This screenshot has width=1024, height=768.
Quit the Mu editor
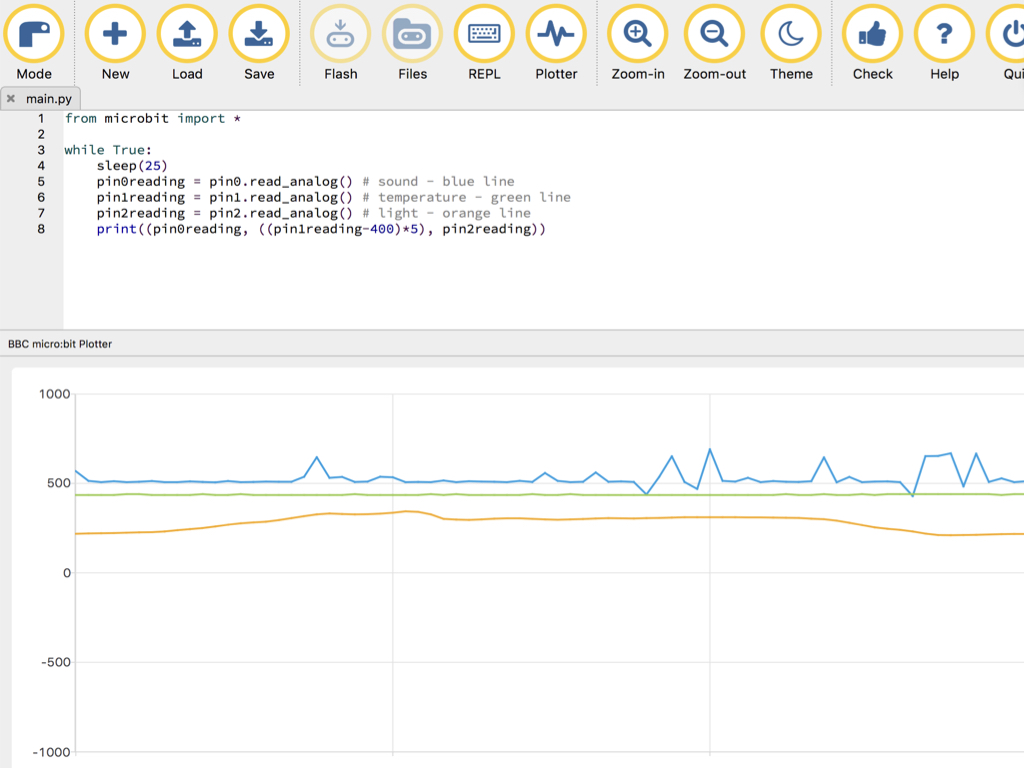(1006, 43)
